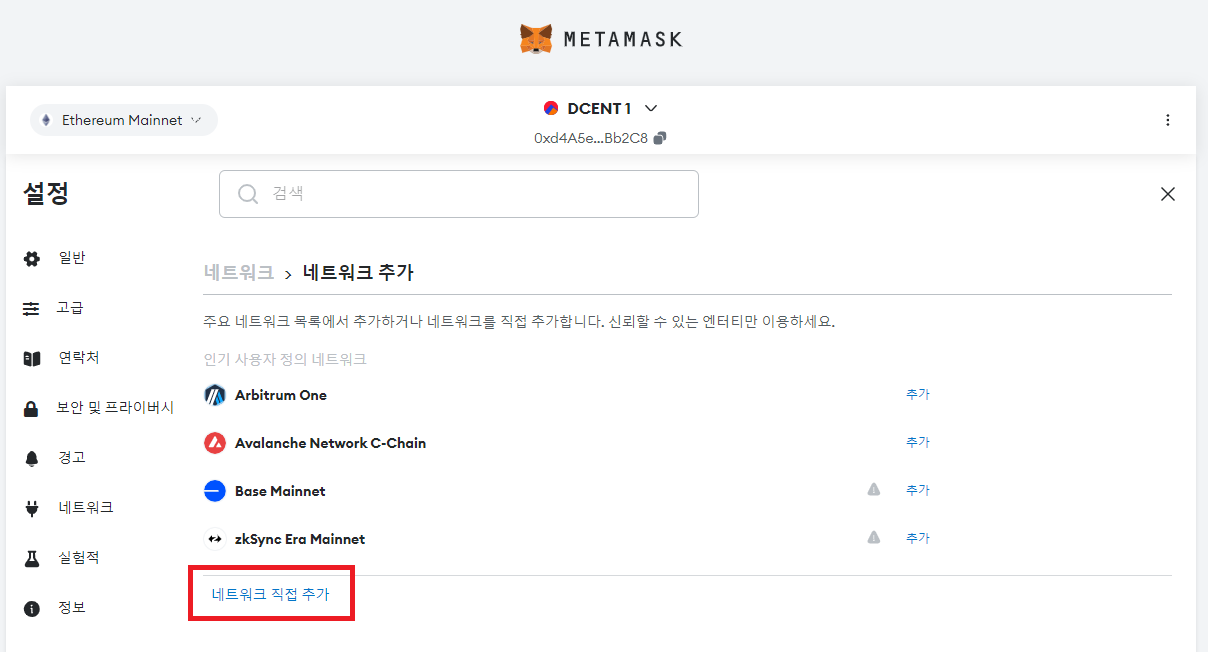Click 추가 to add Avalanche Network C-Chain
This screenshot has height=652, width=1208.
click(x=918, y=443)
